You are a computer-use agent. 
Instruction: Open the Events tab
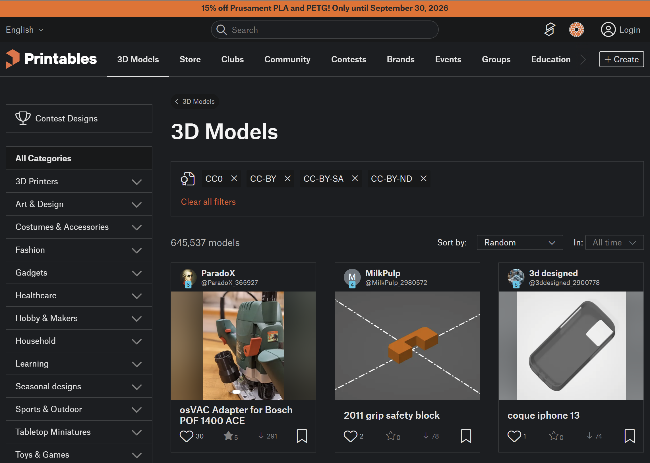(x=448, y=59)
